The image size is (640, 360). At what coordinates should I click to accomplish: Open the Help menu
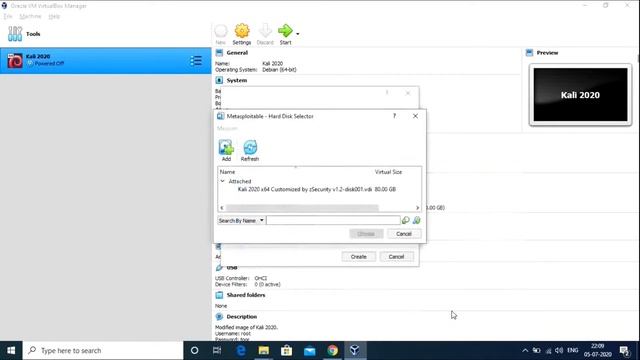(x=54, y=16)
